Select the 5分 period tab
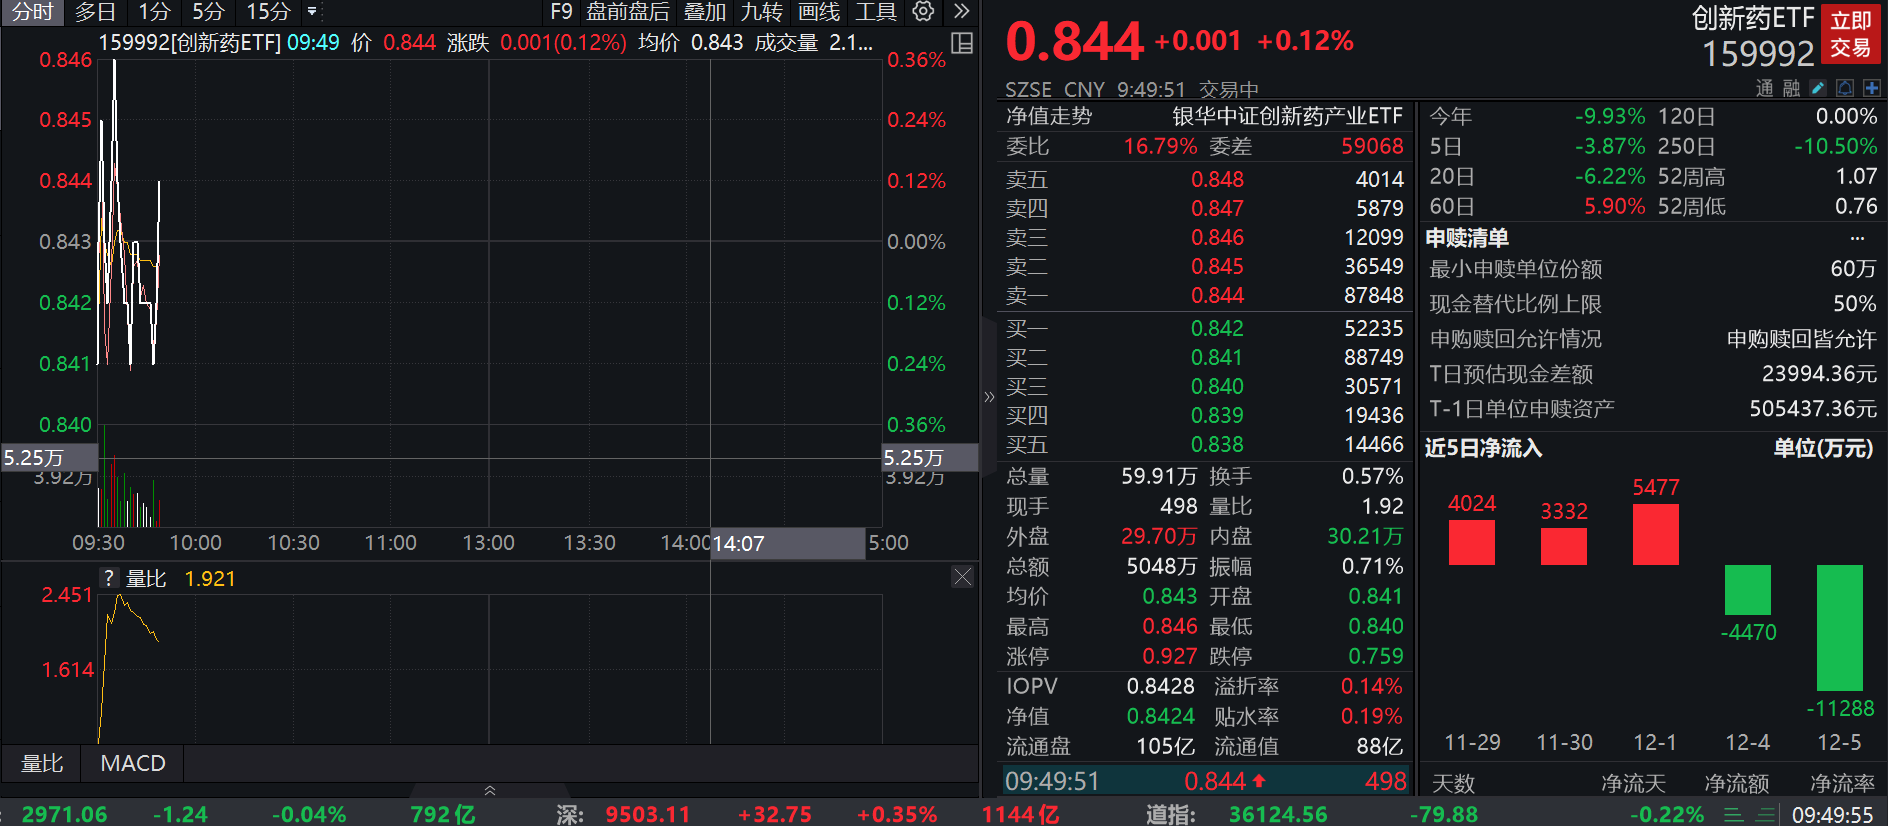The image size is (1888, 826). pyautogui.click(x=208, y=12)
